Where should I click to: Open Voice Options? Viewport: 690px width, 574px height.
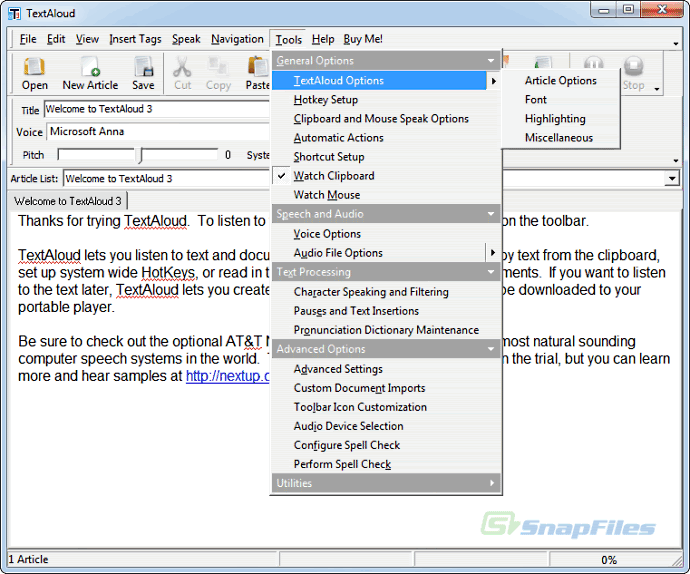pyautogui.click(x=386, y=234)
